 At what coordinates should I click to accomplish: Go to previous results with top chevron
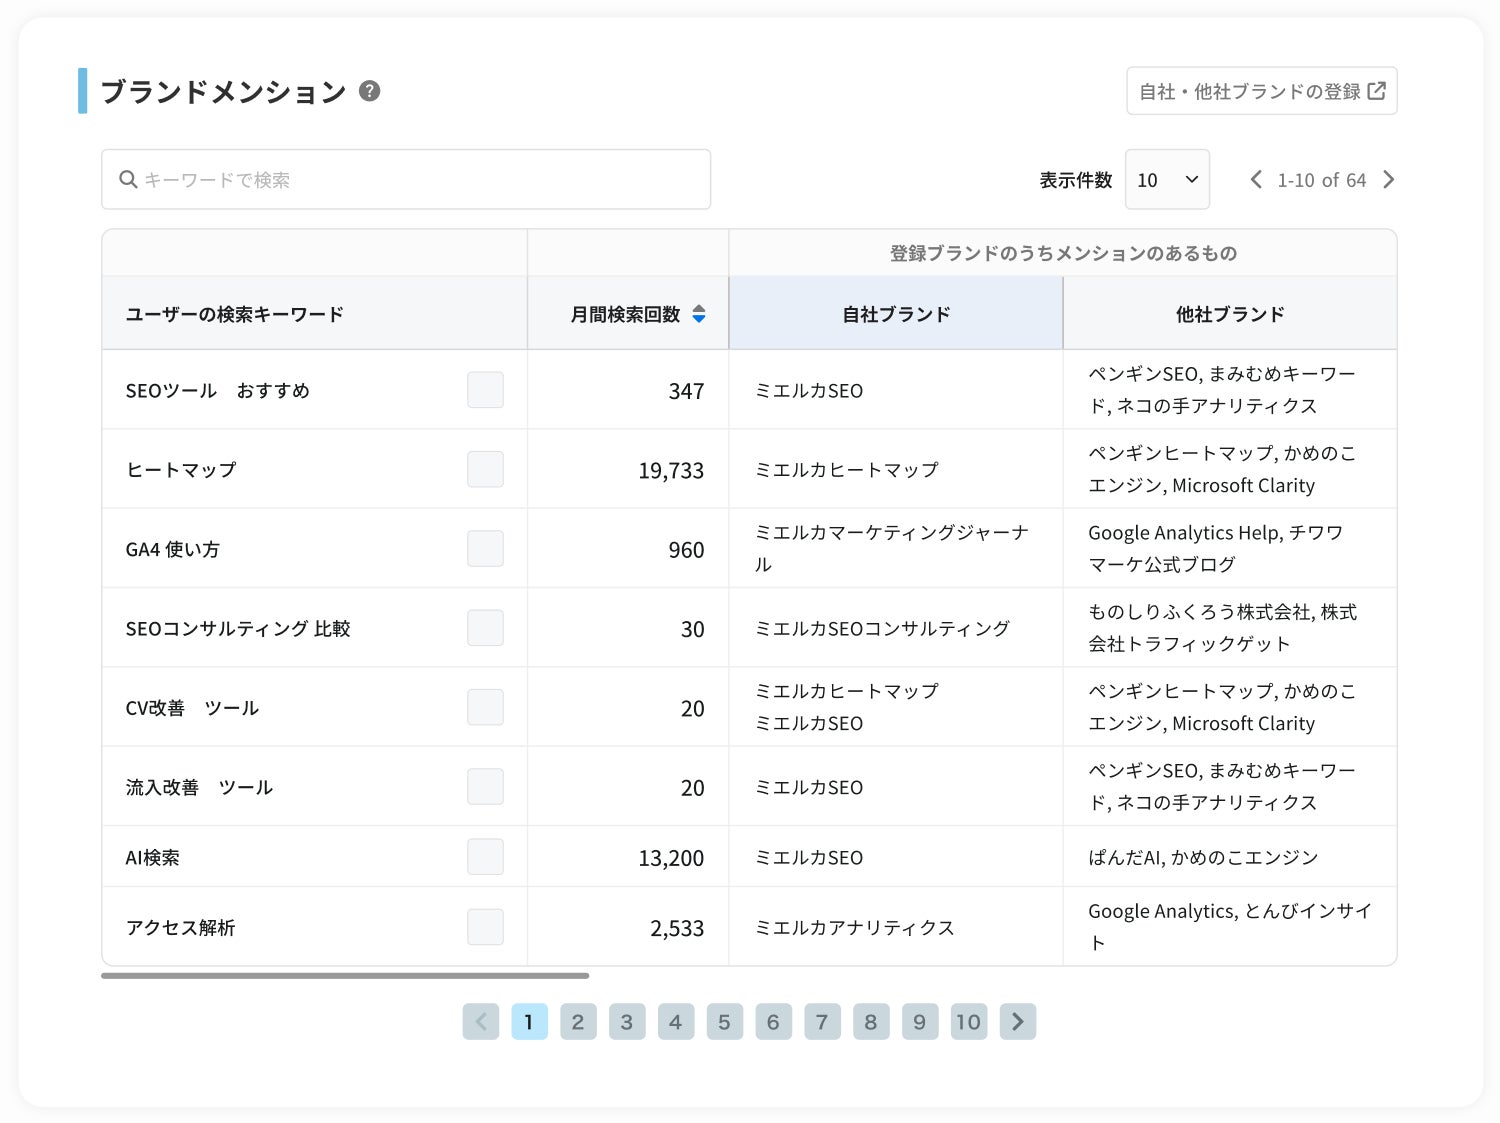tap(1256, 180)
